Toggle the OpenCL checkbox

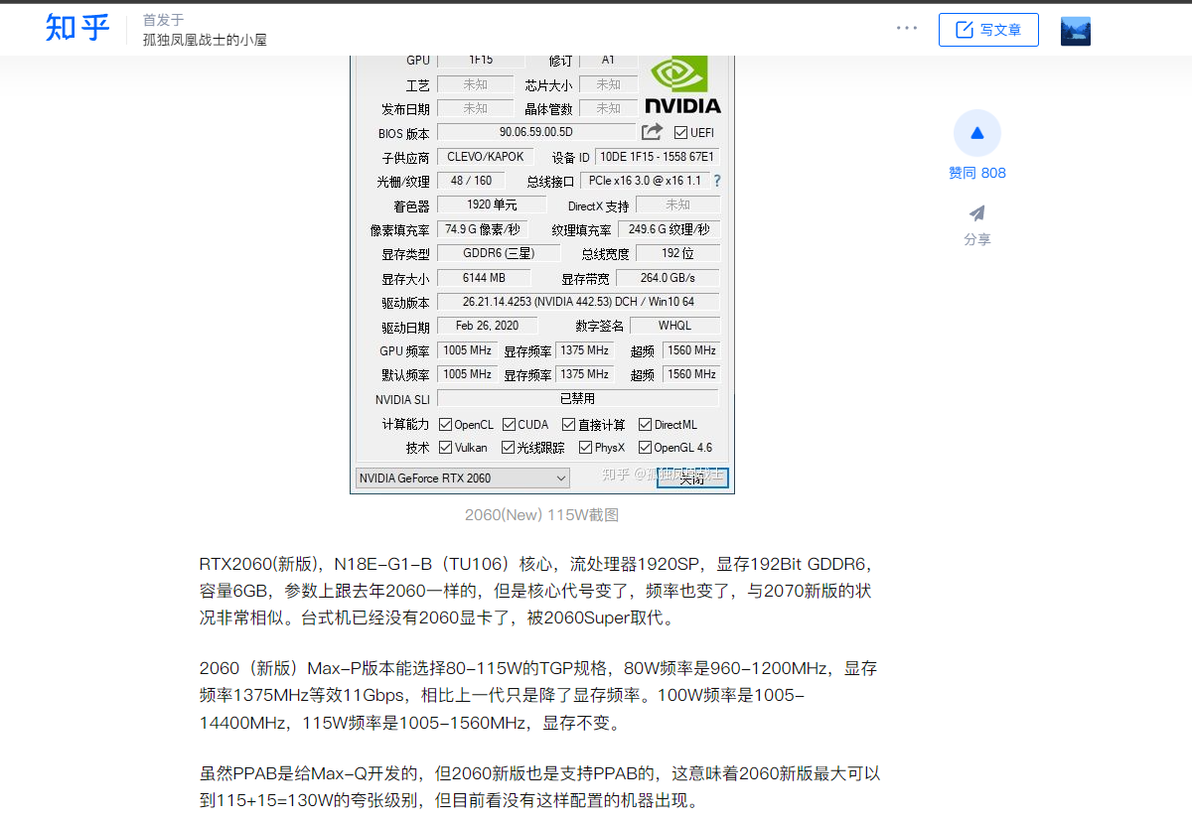pos(445,424)
